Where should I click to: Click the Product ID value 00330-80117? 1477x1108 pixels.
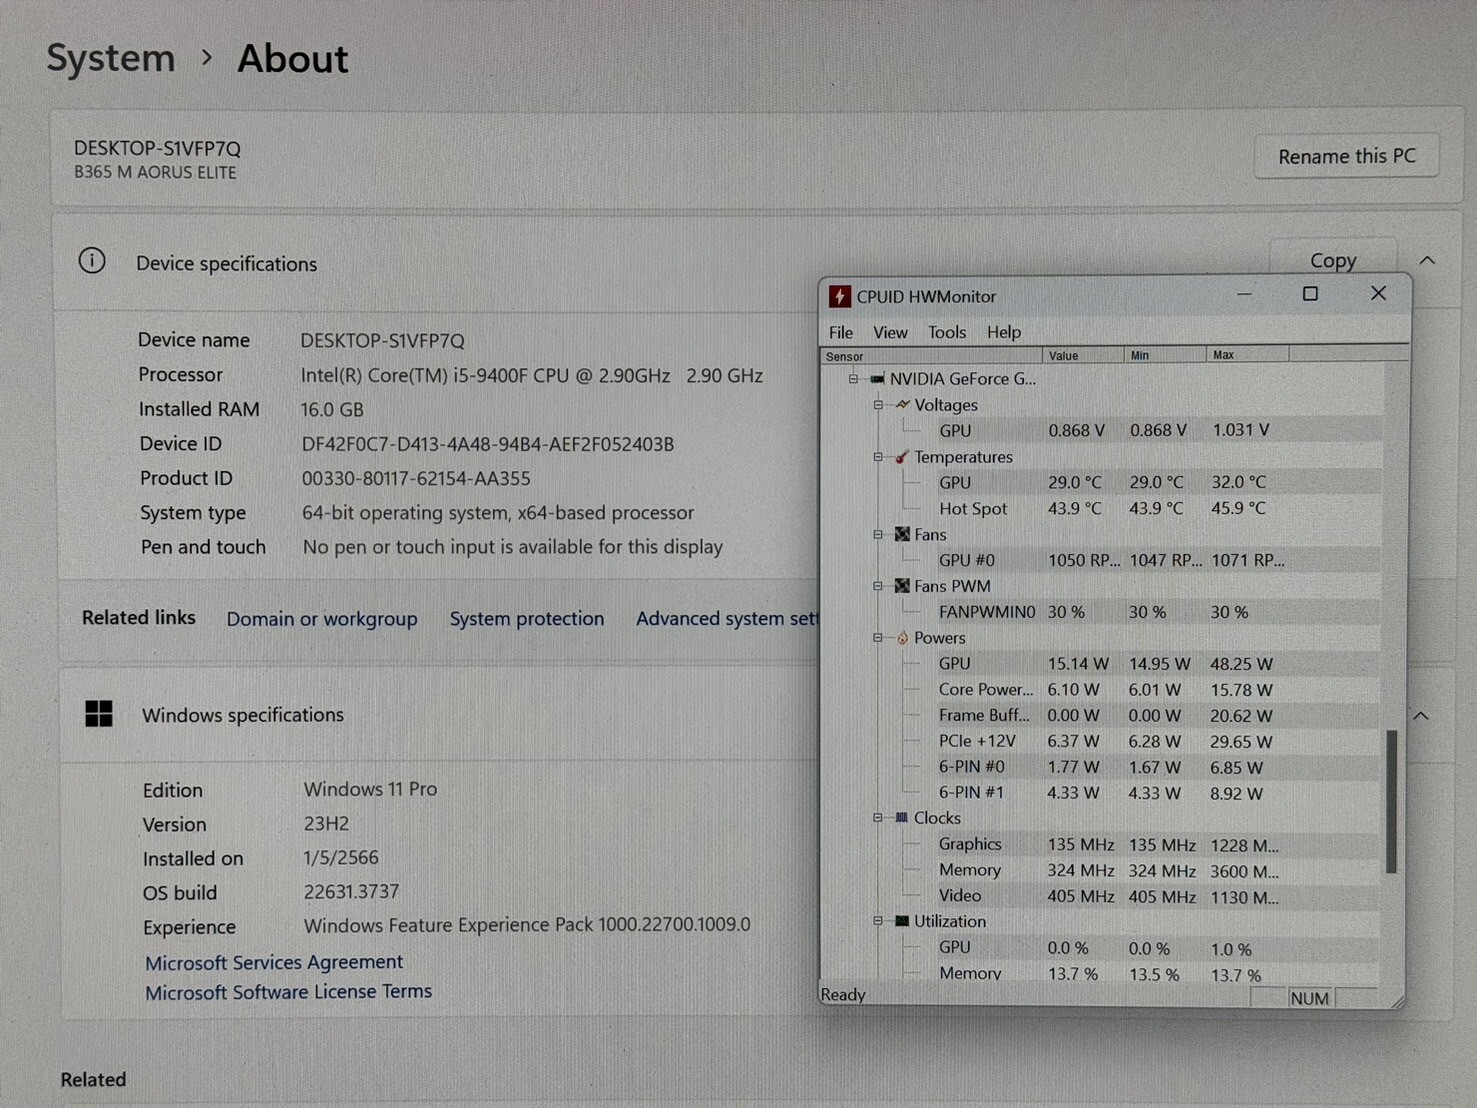416,479
